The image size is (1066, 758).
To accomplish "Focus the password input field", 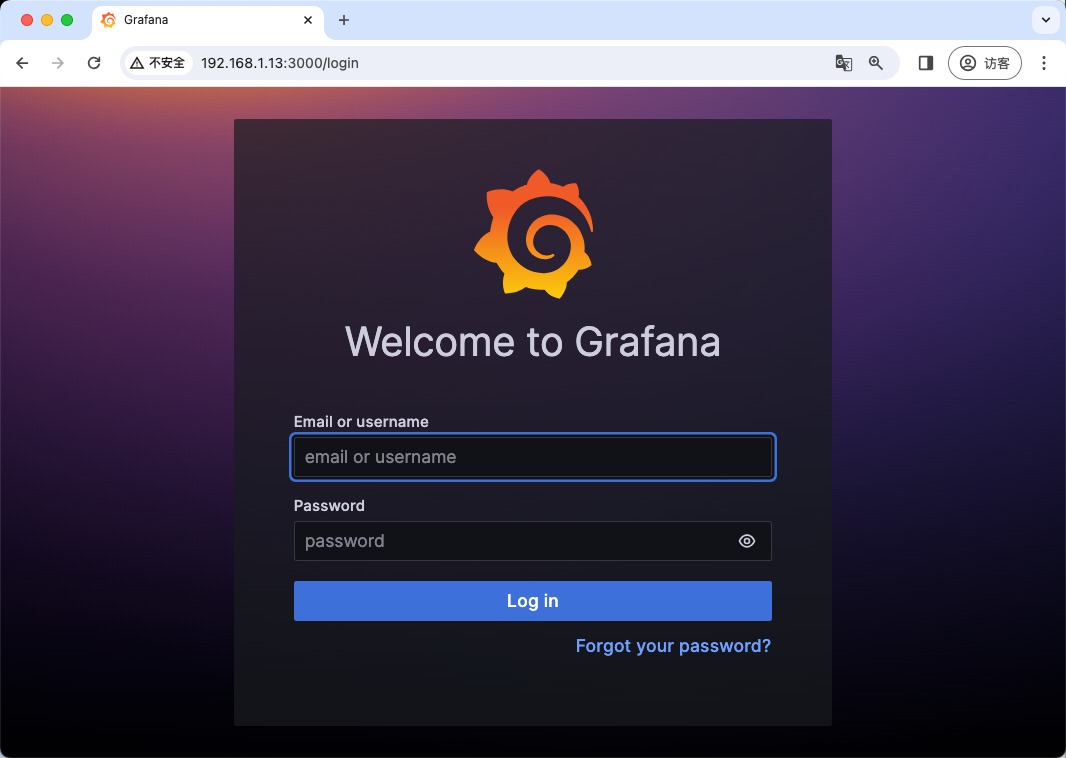I will pyautogui.click(x=533, y=541).
